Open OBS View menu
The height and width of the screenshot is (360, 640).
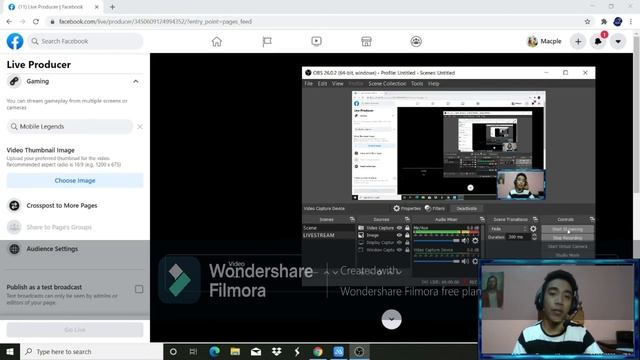(x=338, y=84)
